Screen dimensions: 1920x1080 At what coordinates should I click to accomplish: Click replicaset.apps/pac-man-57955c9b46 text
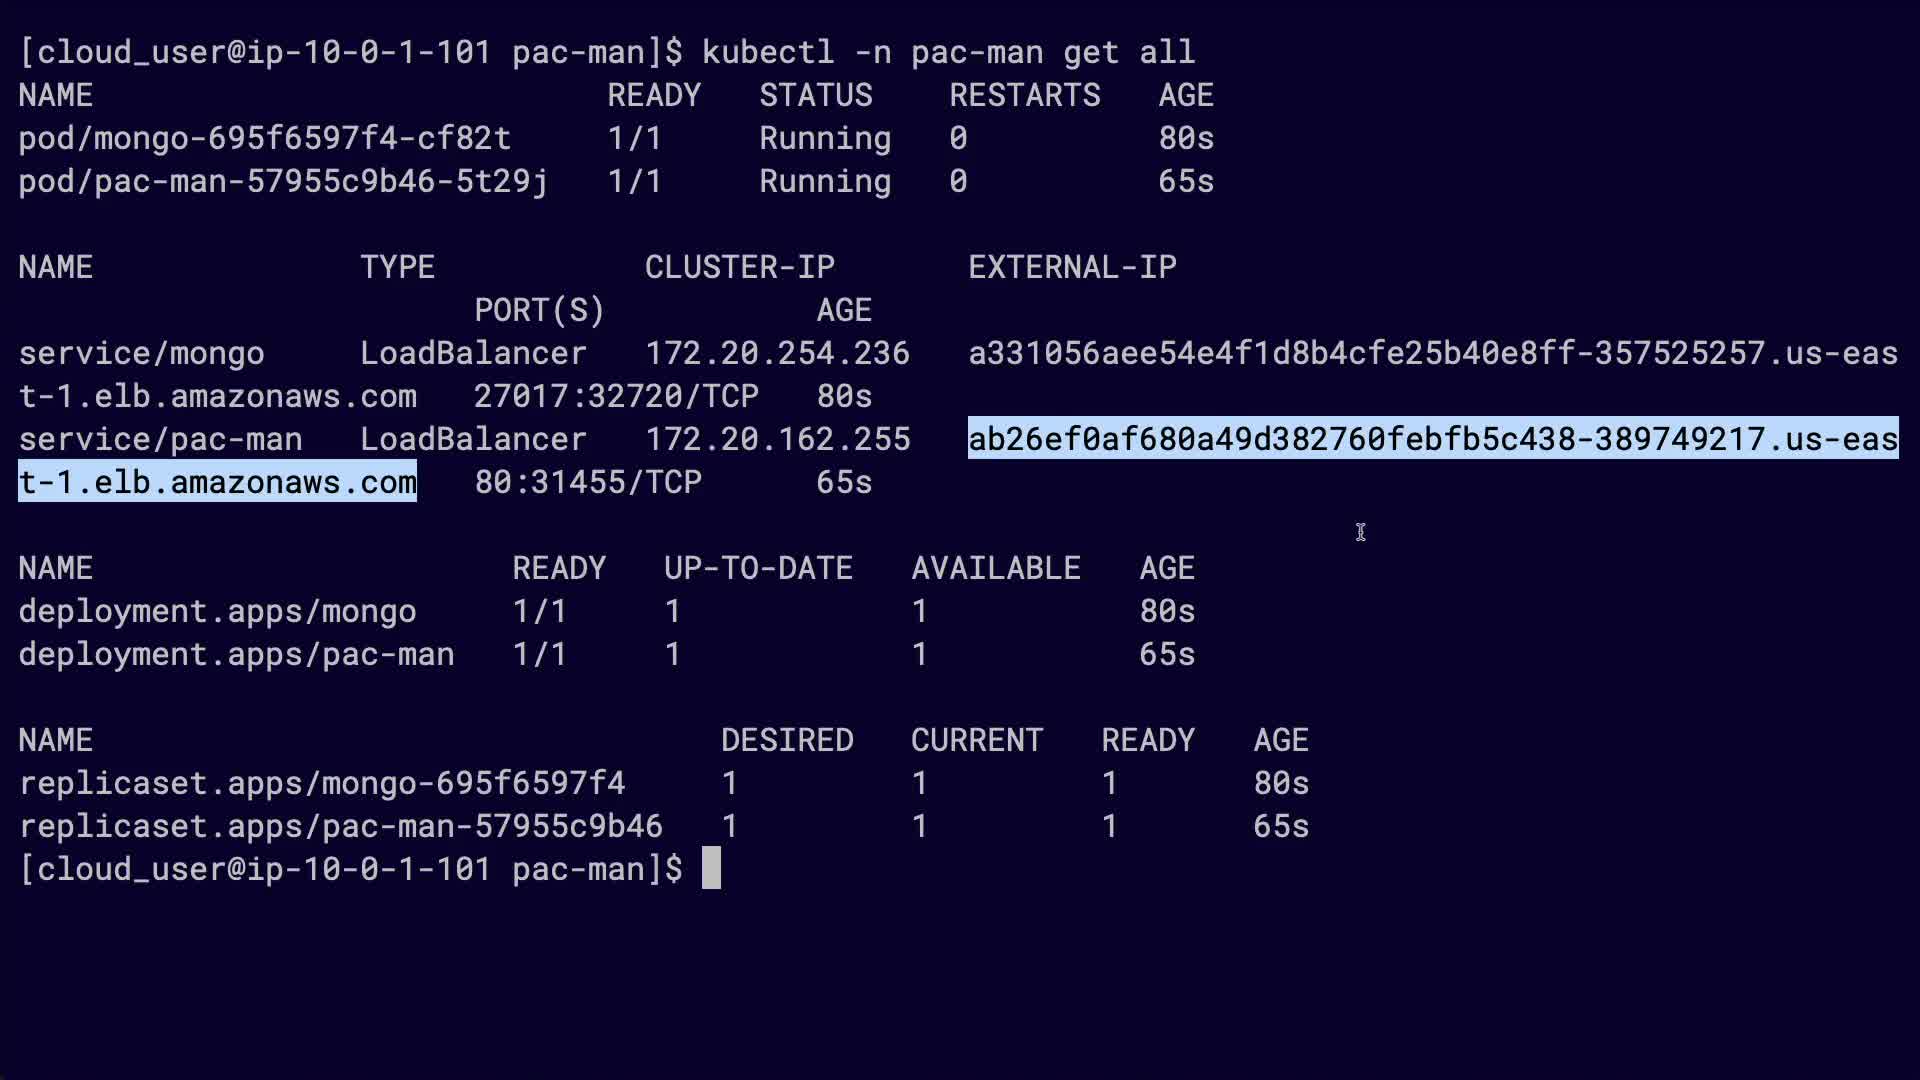point(341,826)
